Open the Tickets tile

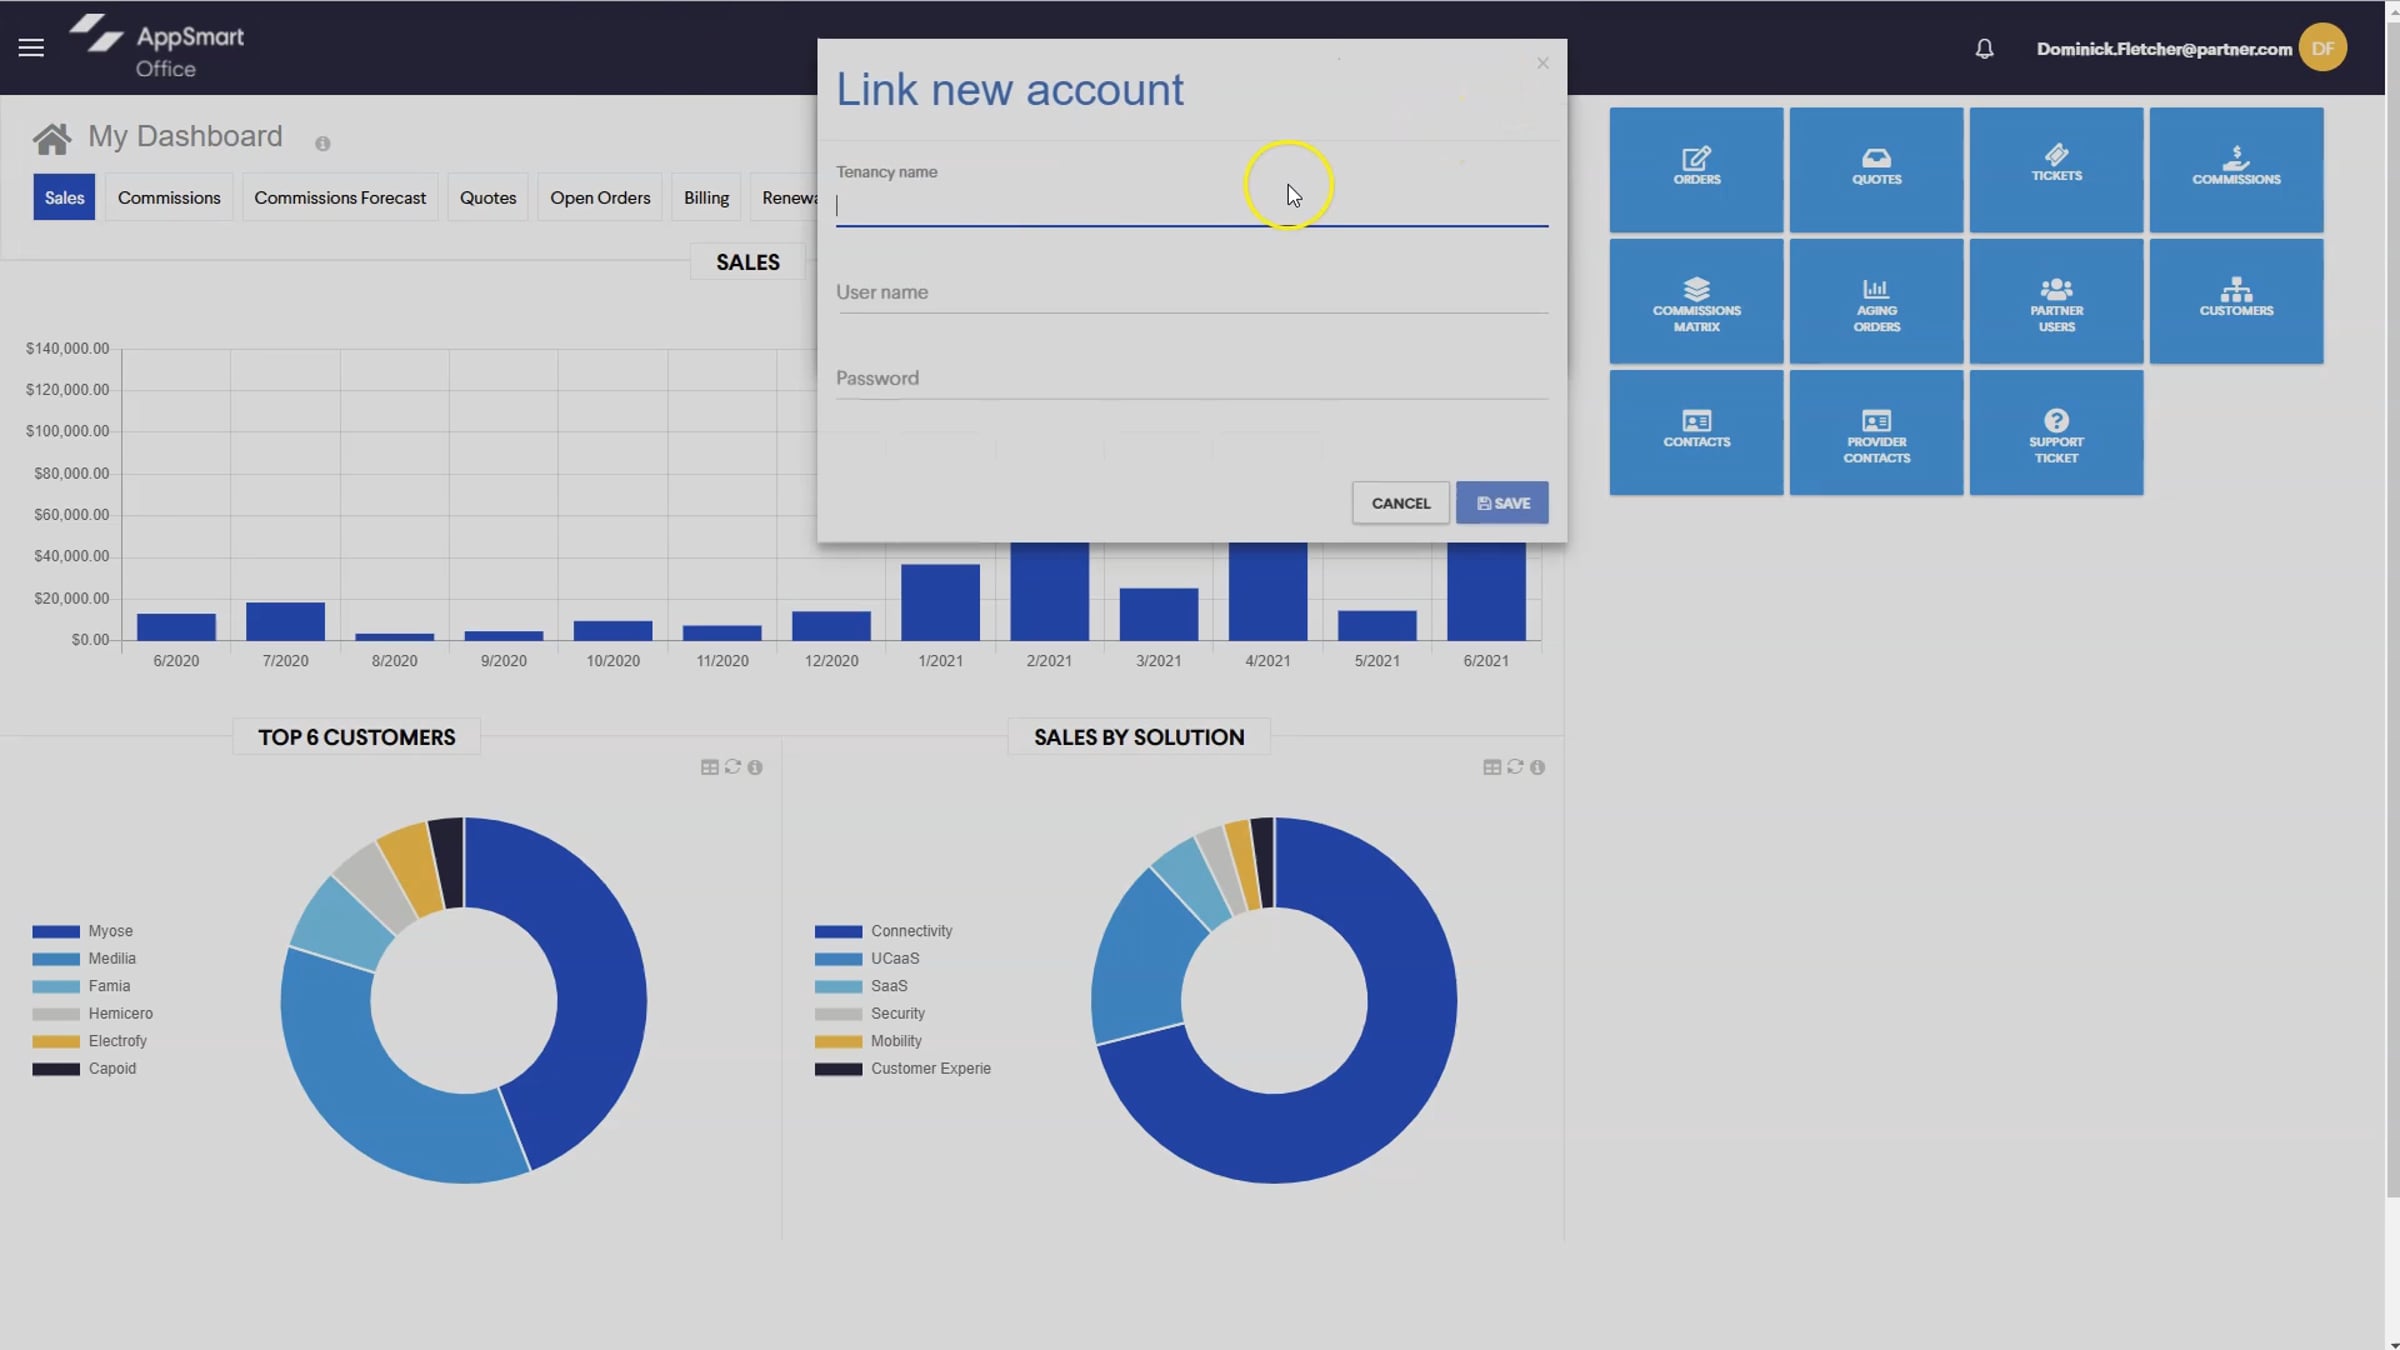point(2056,169)
